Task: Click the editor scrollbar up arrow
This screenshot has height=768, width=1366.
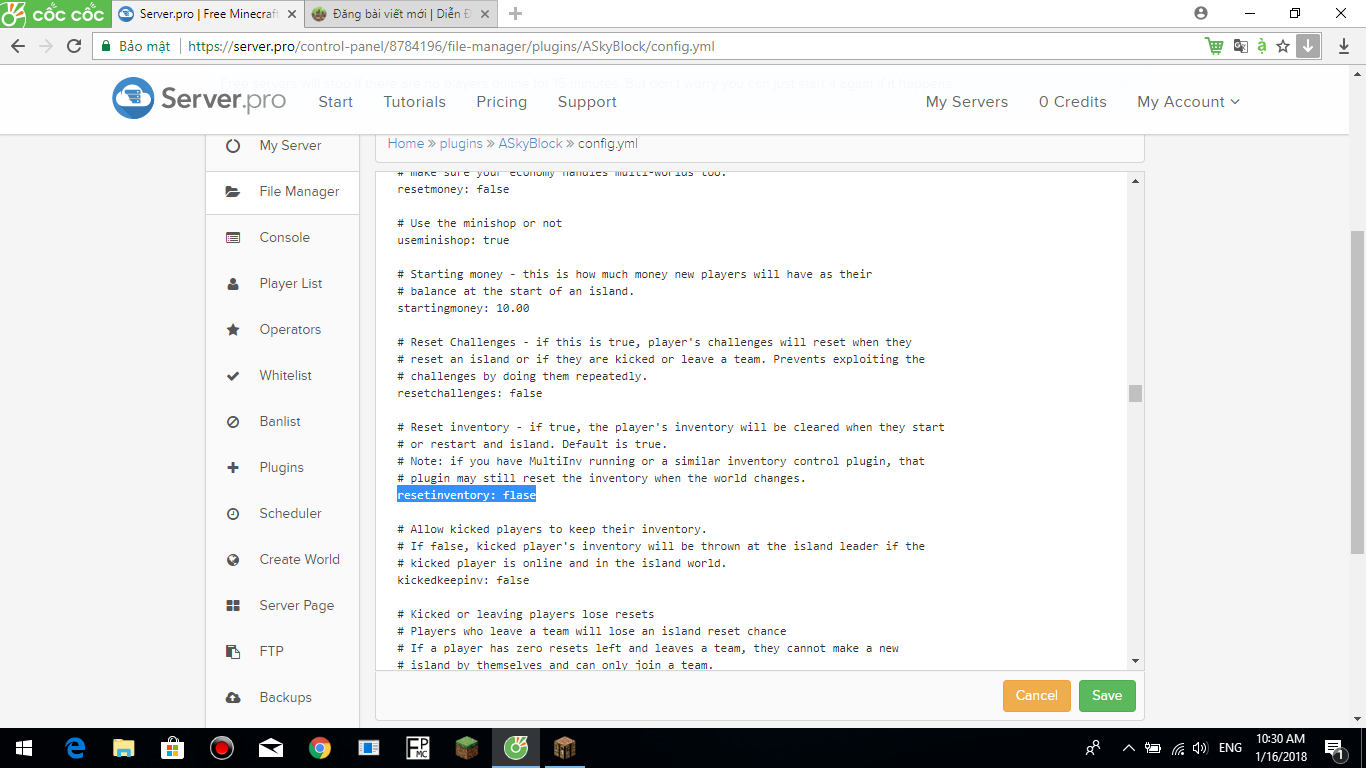Action: pos(1135,181)
